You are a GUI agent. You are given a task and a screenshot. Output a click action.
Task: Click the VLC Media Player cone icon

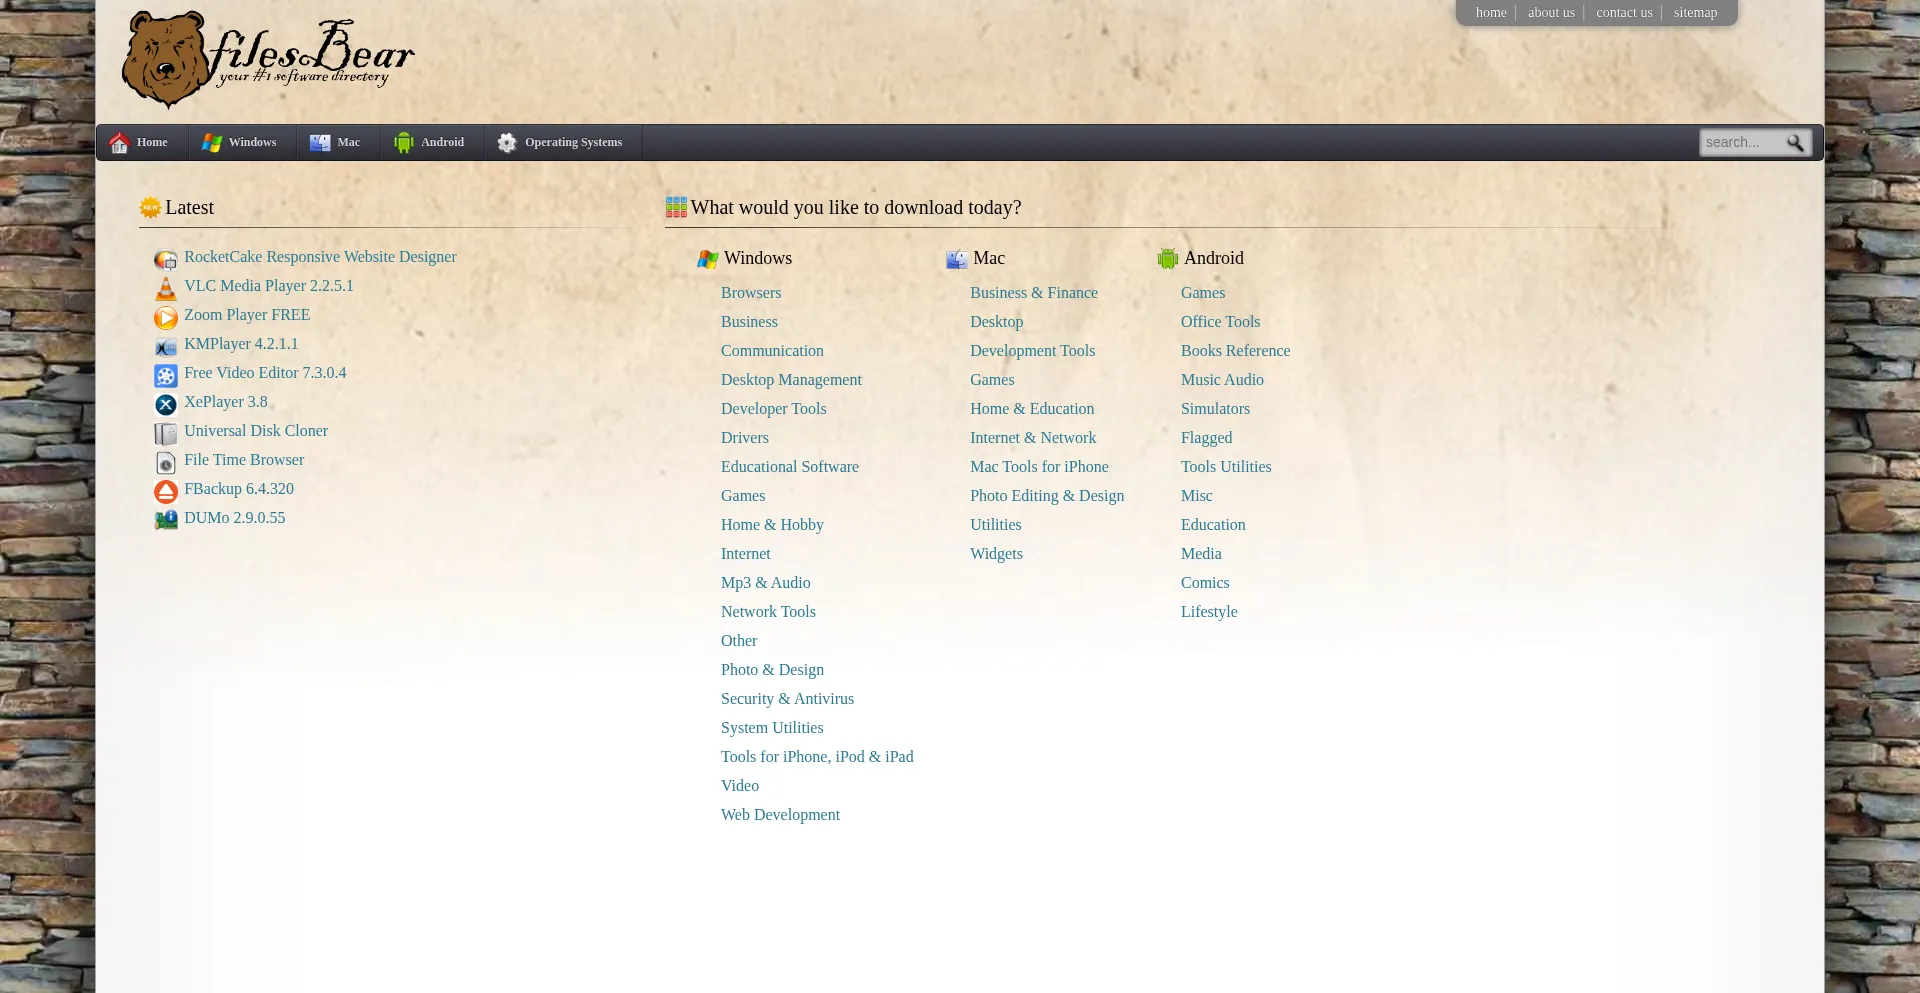(x=165, y=289)
